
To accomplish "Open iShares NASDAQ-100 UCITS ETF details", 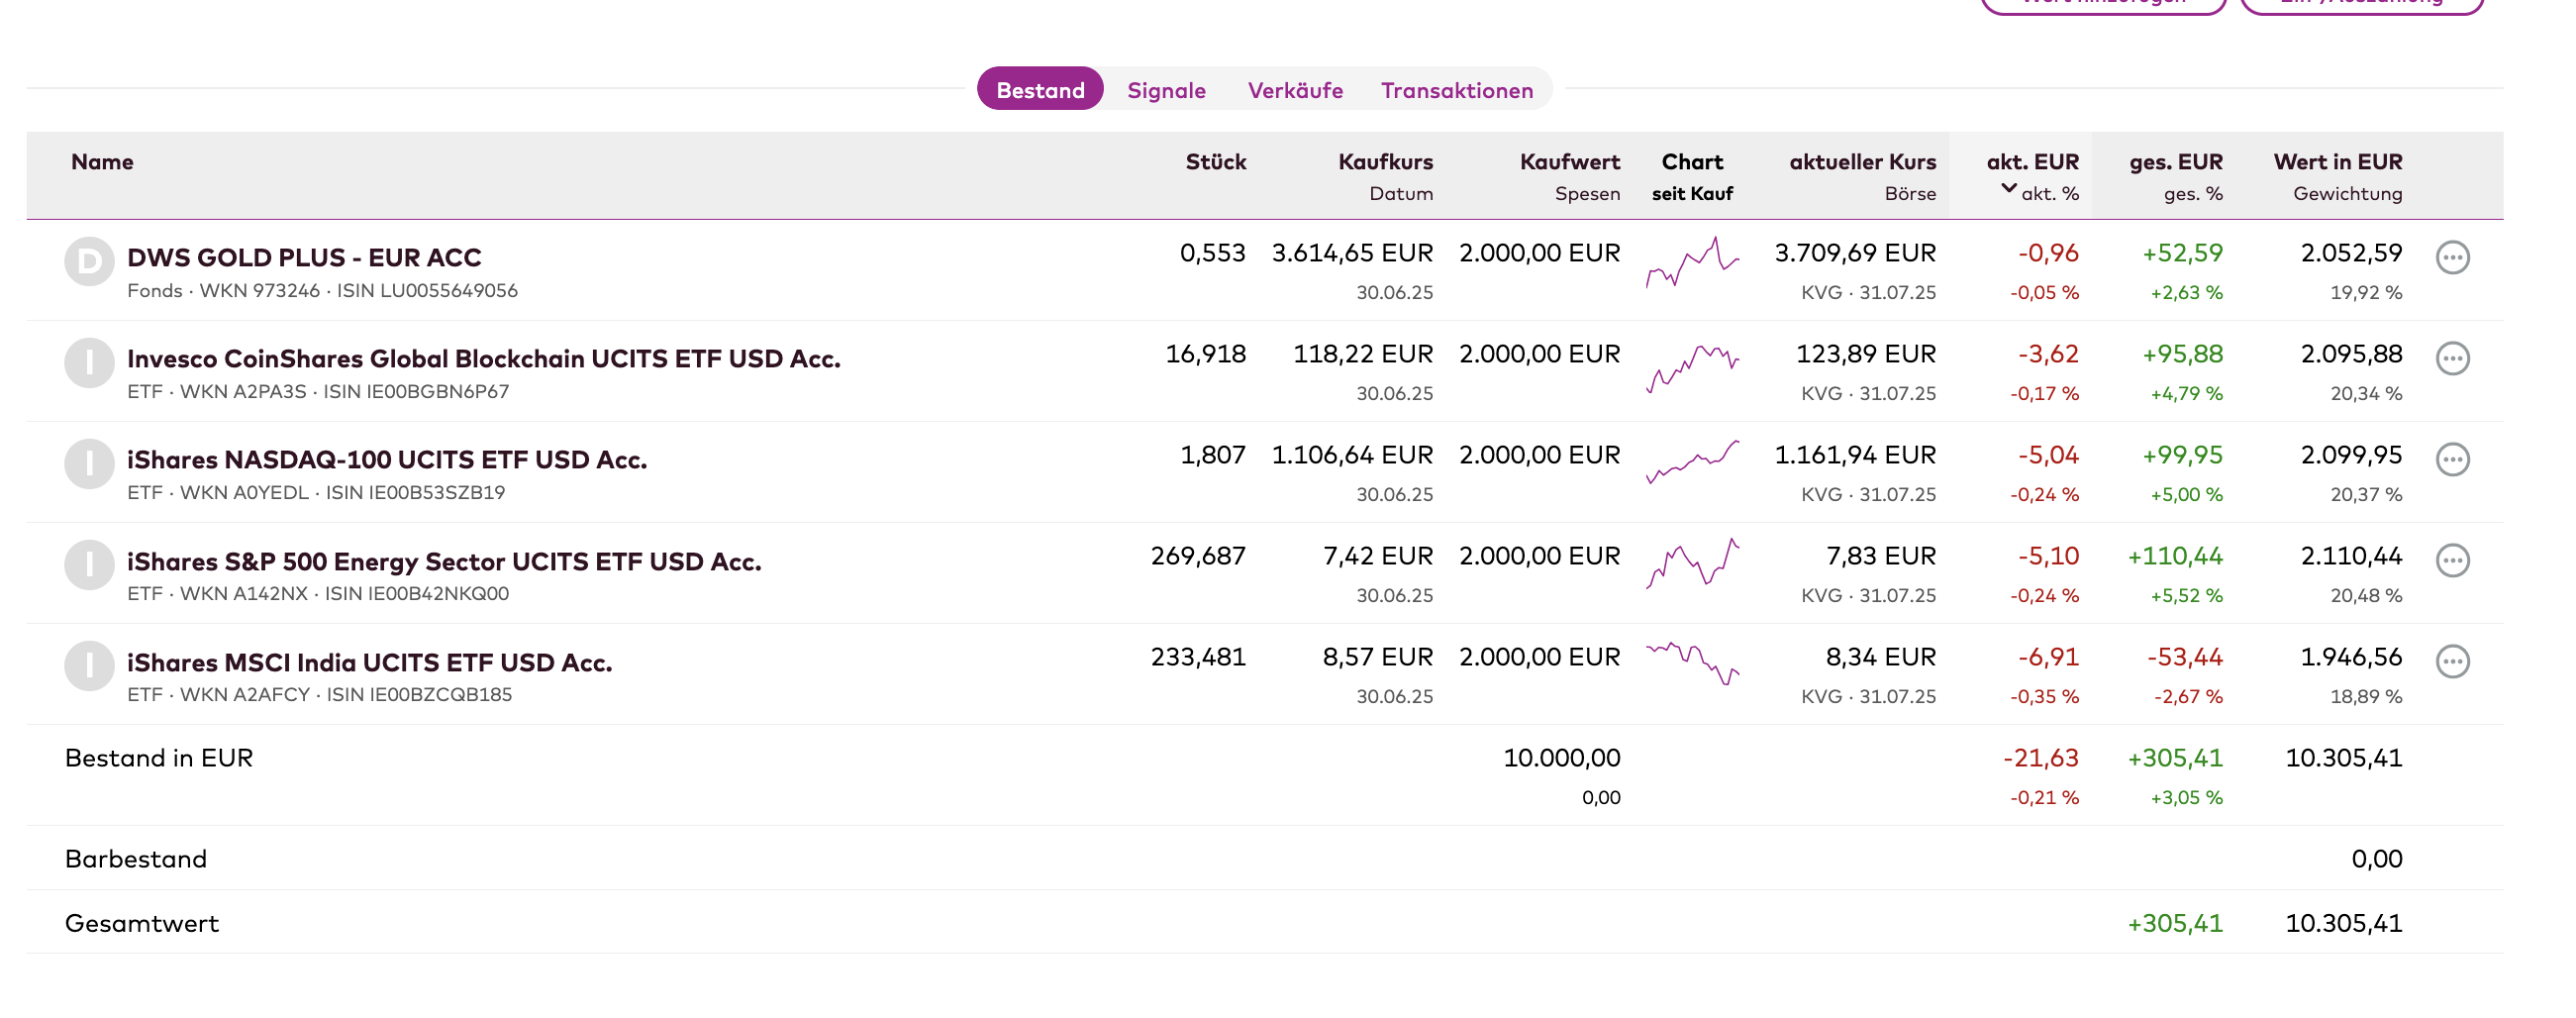I will 387,460.
